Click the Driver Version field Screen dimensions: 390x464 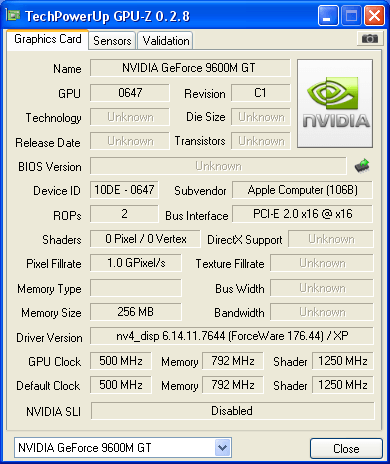point(232,336)
